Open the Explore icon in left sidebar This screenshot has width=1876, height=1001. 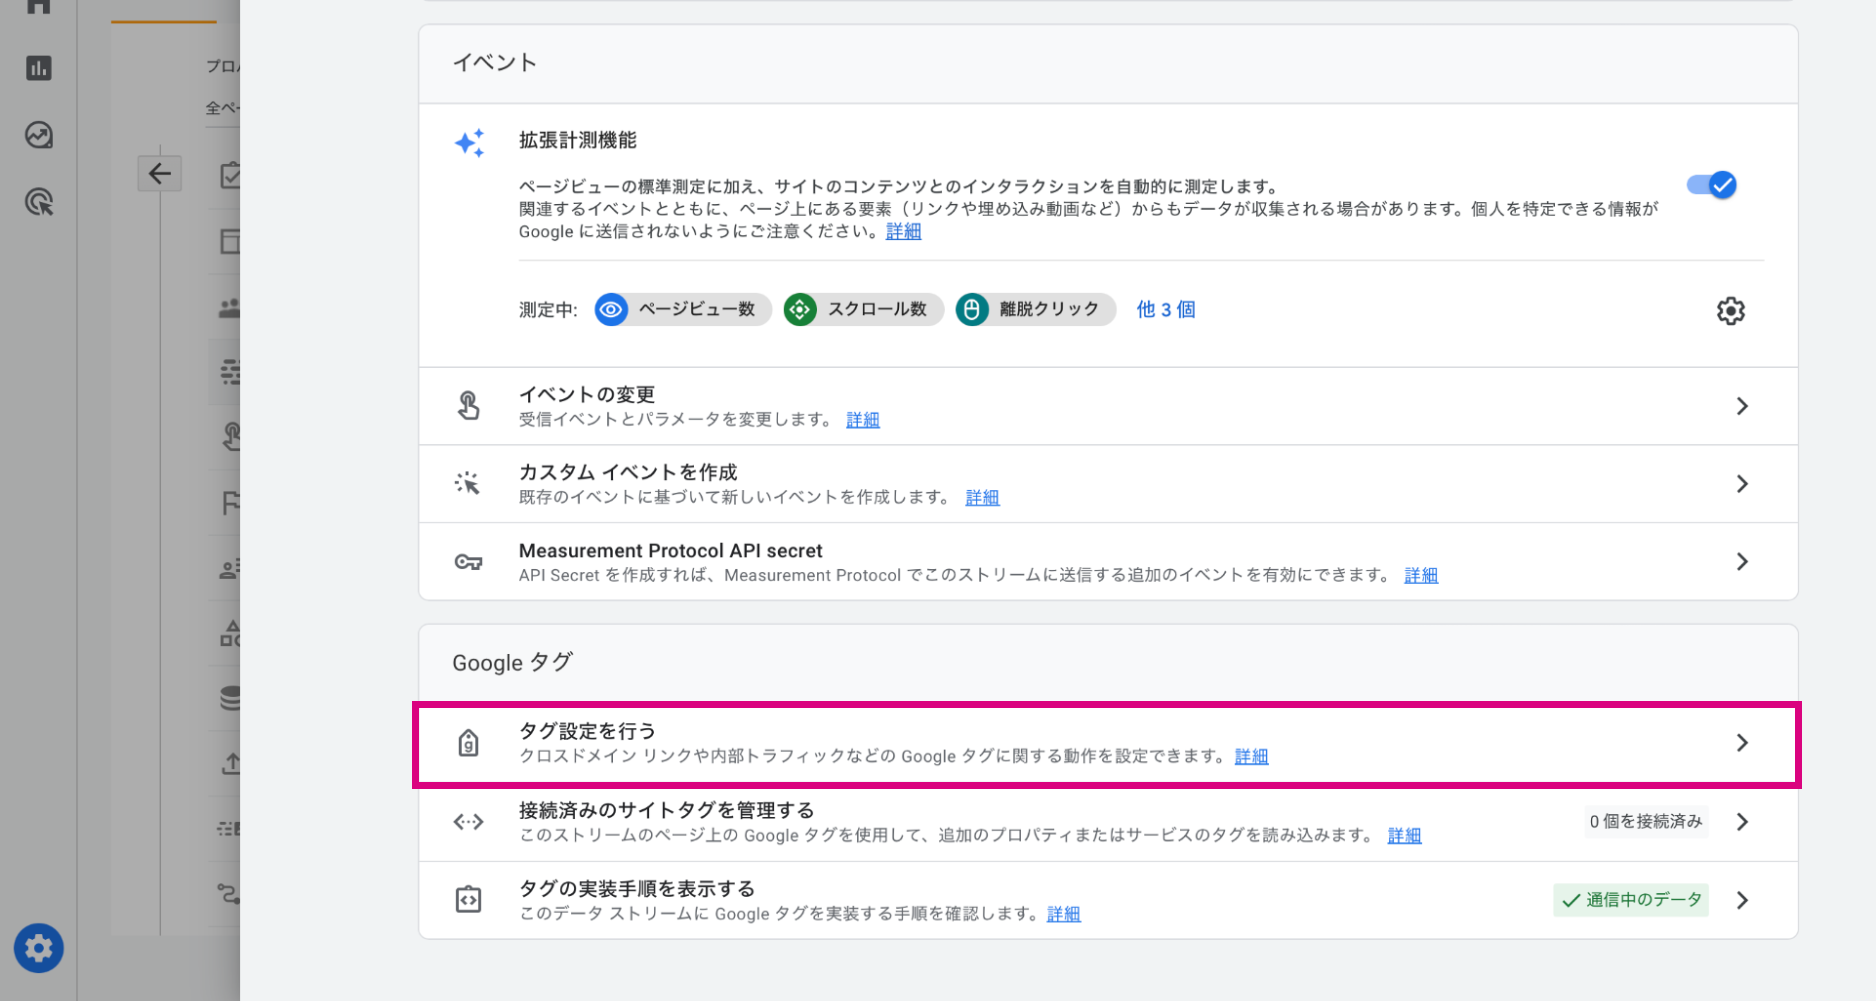(x=39, y=135)
